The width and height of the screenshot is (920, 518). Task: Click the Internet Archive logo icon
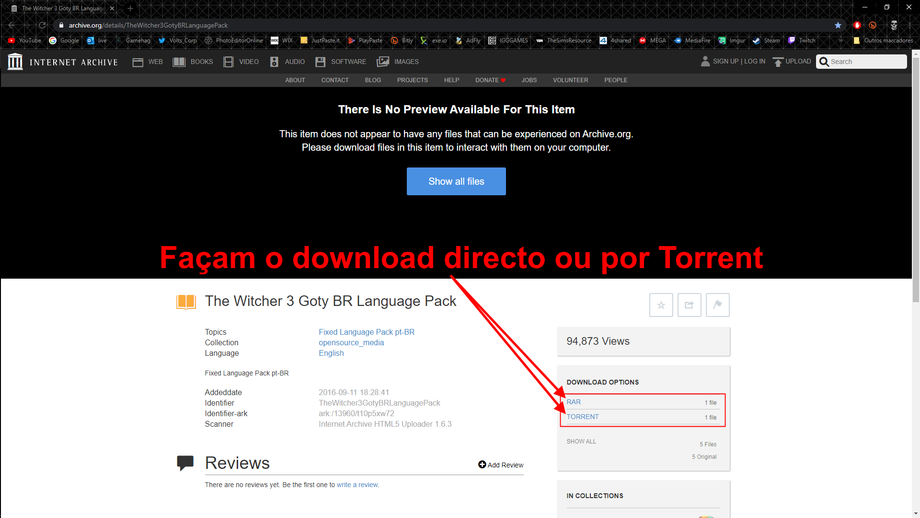click(x=15, y=62)
